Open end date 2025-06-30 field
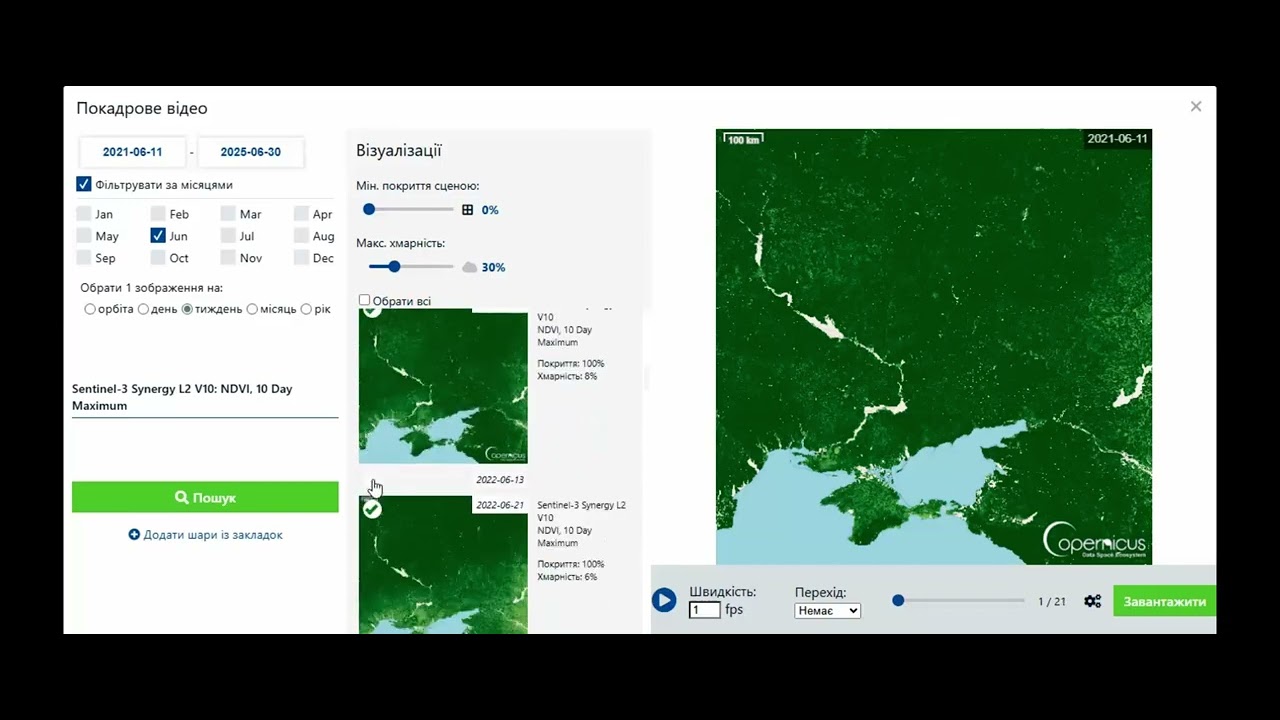The height and width of the screenshot is (720, 1280). click(x=250, y=152)
